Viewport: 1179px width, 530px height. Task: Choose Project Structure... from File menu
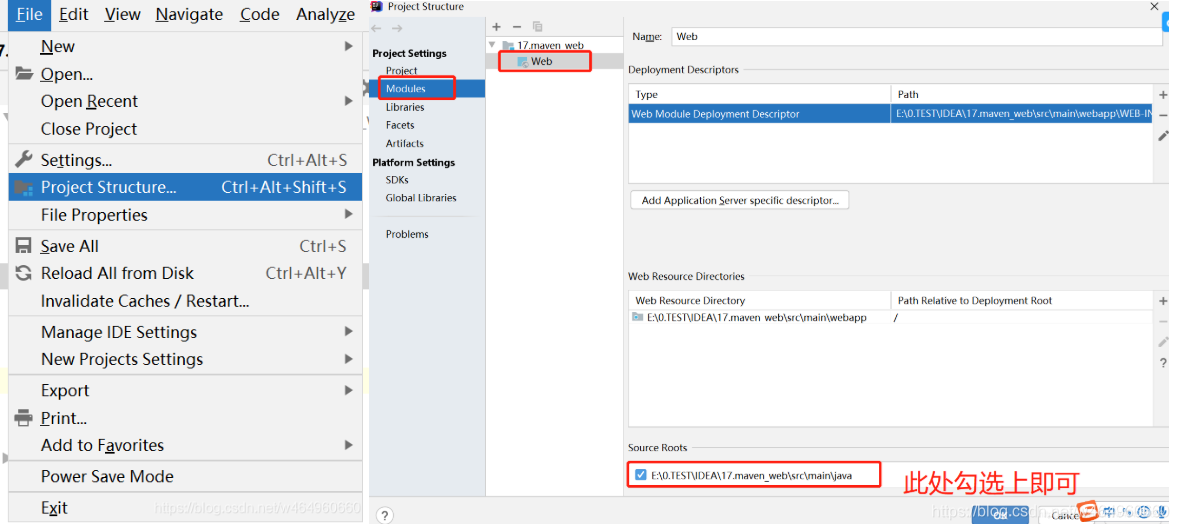pos(185,187)
